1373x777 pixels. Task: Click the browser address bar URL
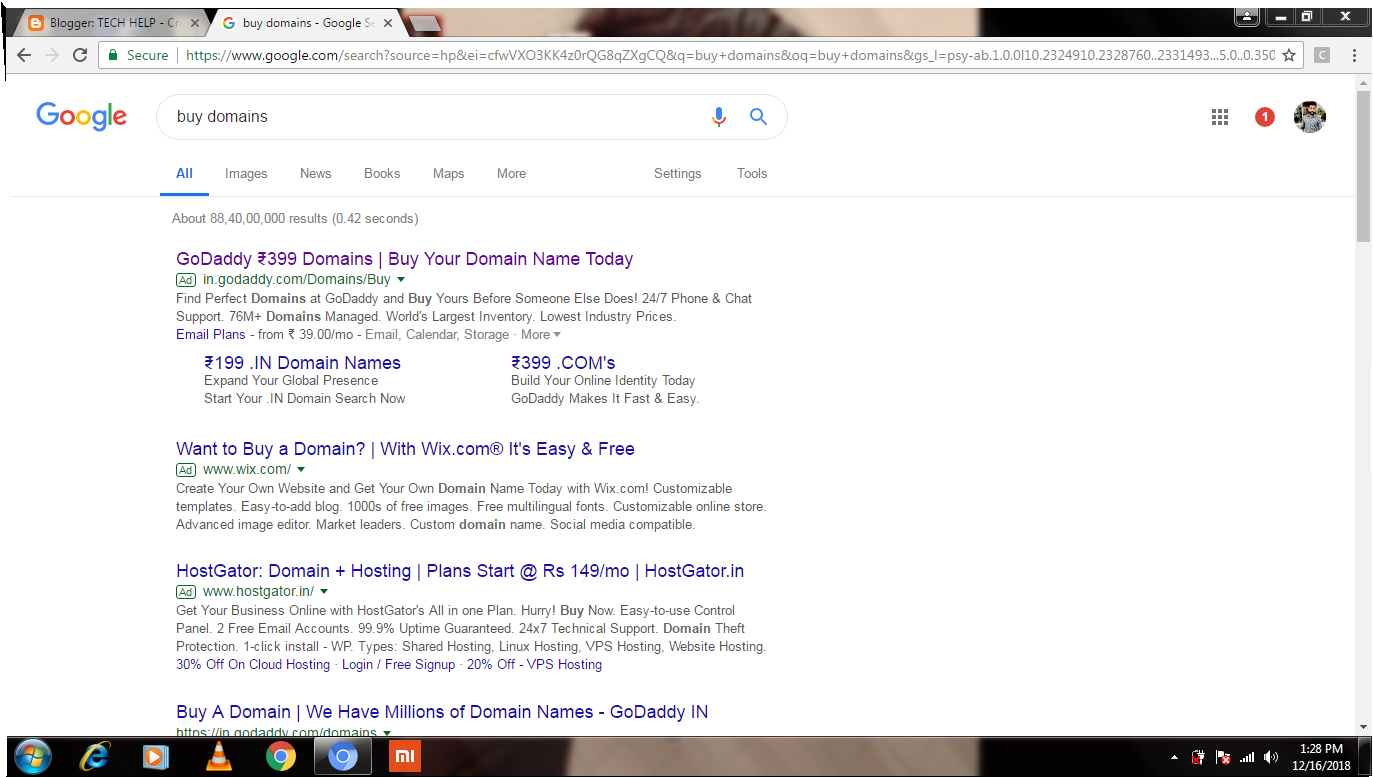(x=730, y=55)
